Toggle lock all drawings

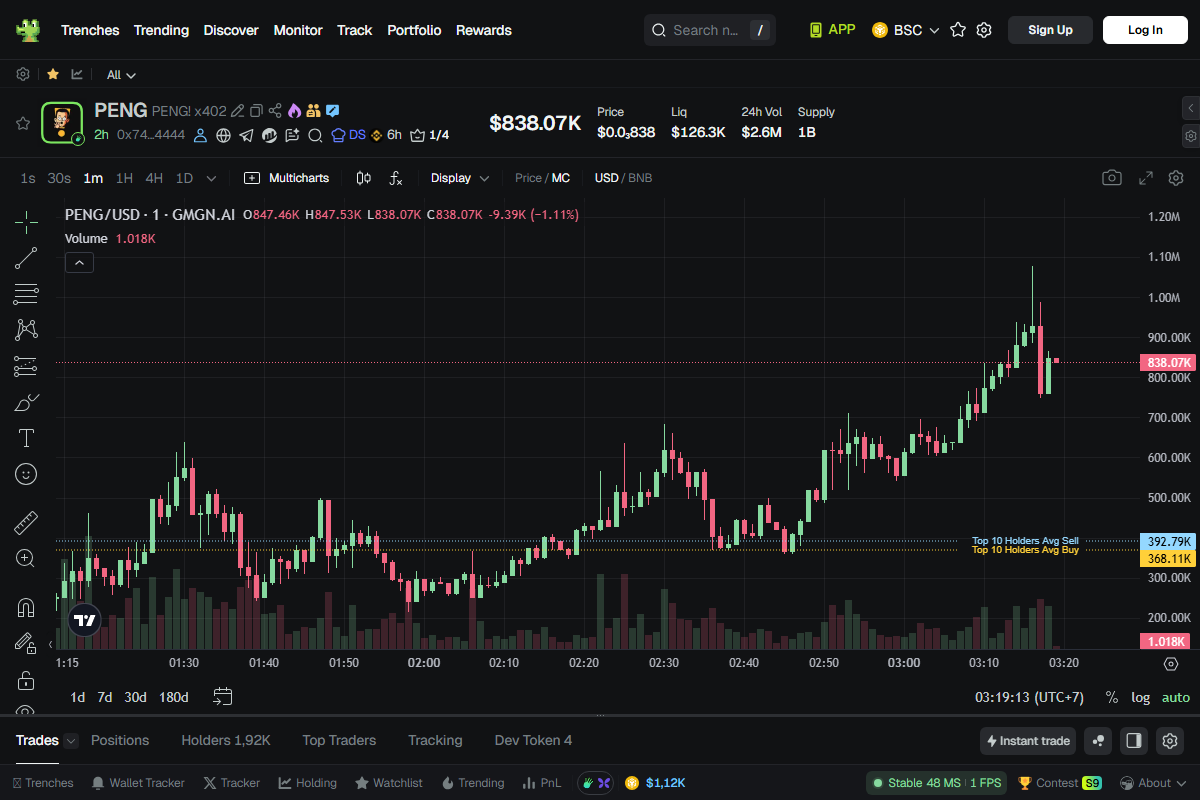(26, 681)
